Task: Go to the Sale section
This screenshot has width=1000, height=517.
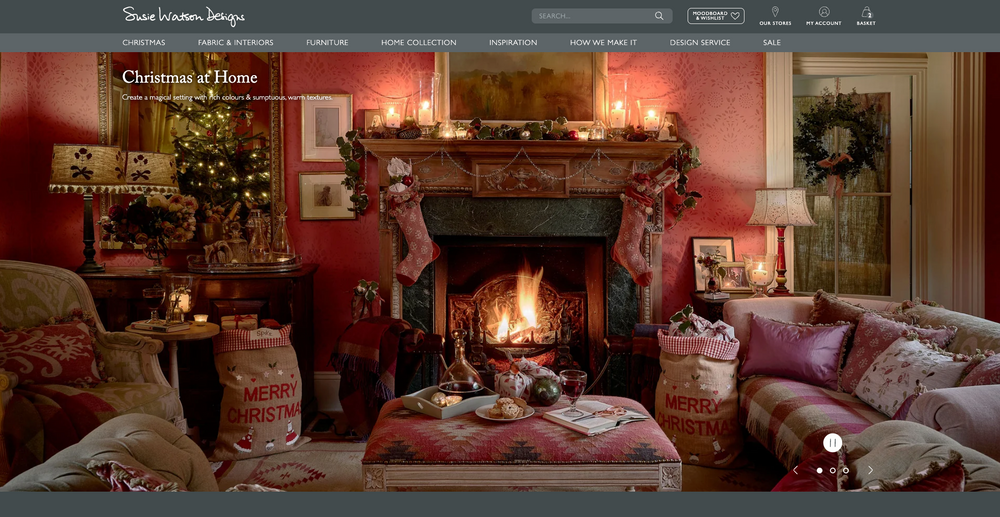Action: pyautogui.click(x=771, y=43)
